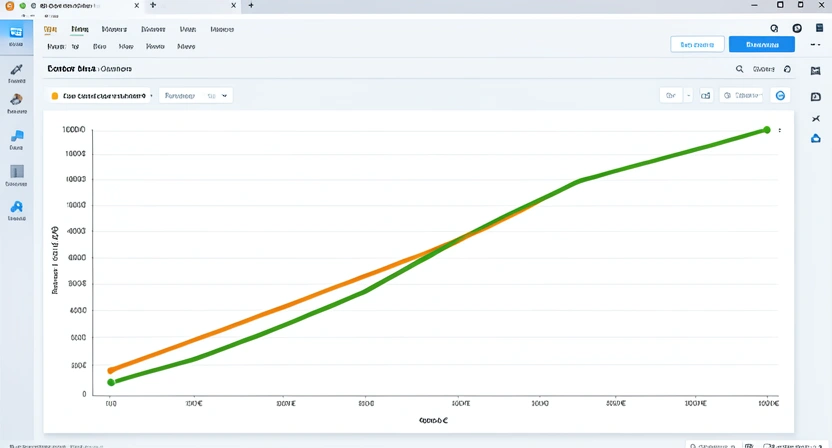
Task: Open the sixth item in the top menu row
Action: (222, 29)
